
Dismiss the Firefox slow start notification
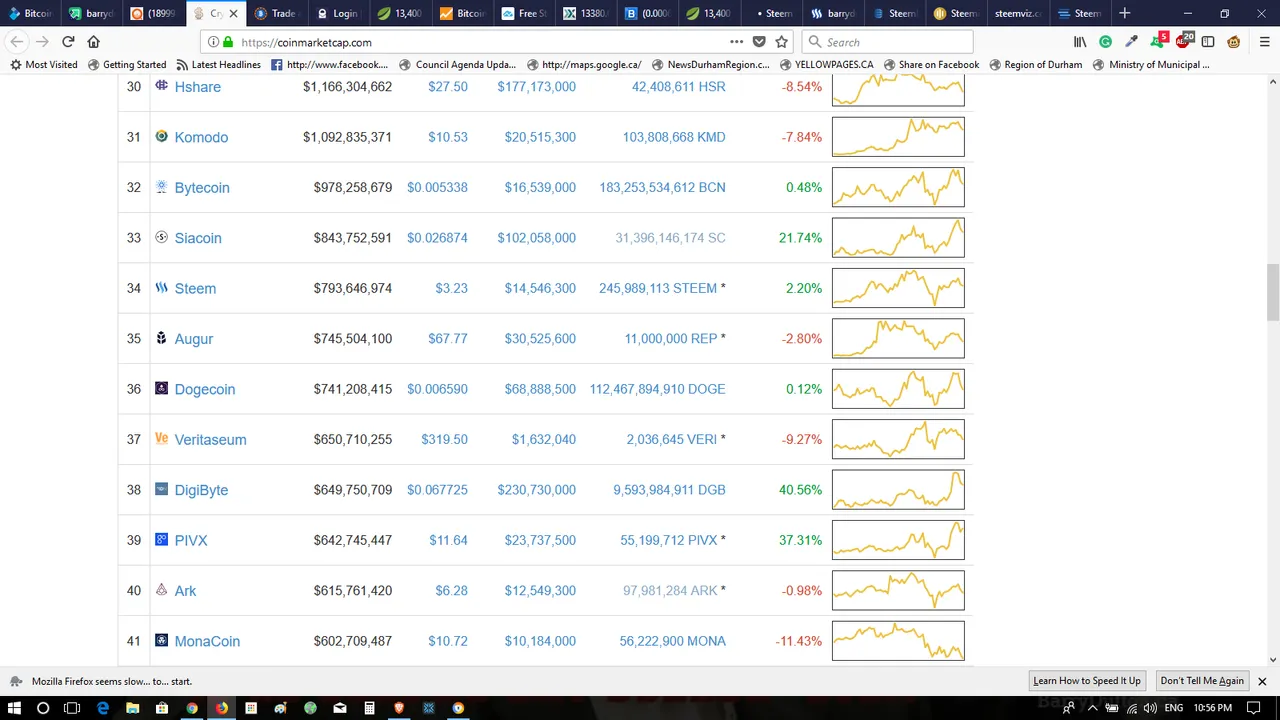tap(1262, 681)
